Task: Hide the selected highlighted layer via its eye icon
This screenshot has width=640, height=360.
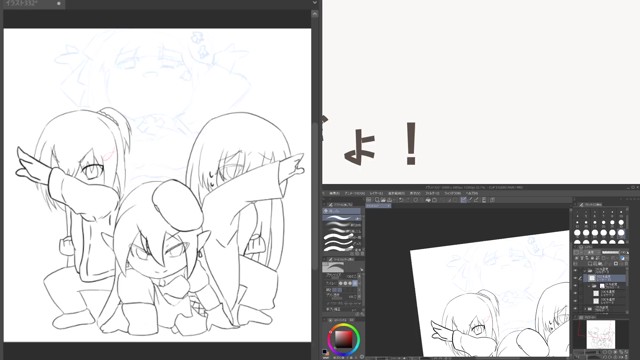Action: tap(576, 278)
